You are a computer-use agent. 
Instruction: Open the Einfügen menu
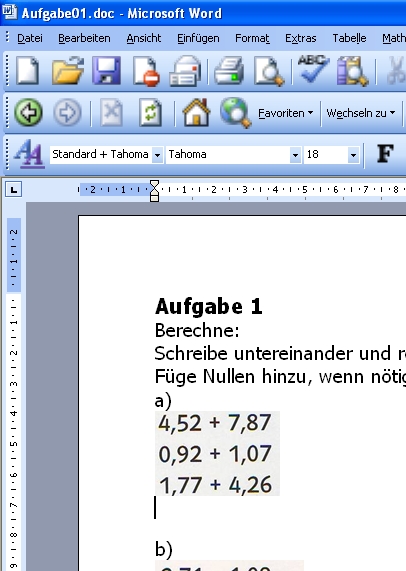pyautogui.click(x=198, y=38)
